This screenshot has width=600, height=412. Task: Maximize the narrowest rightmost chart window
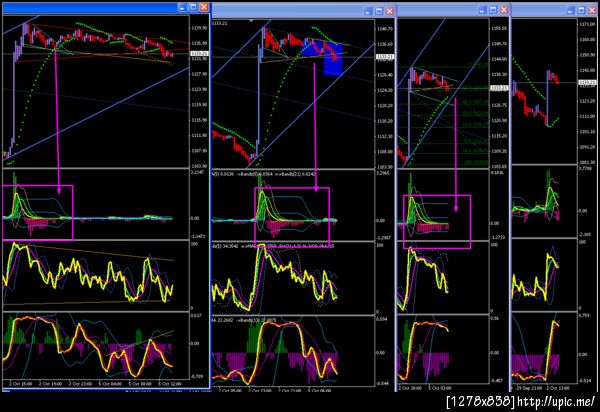(x=582, y=11)
